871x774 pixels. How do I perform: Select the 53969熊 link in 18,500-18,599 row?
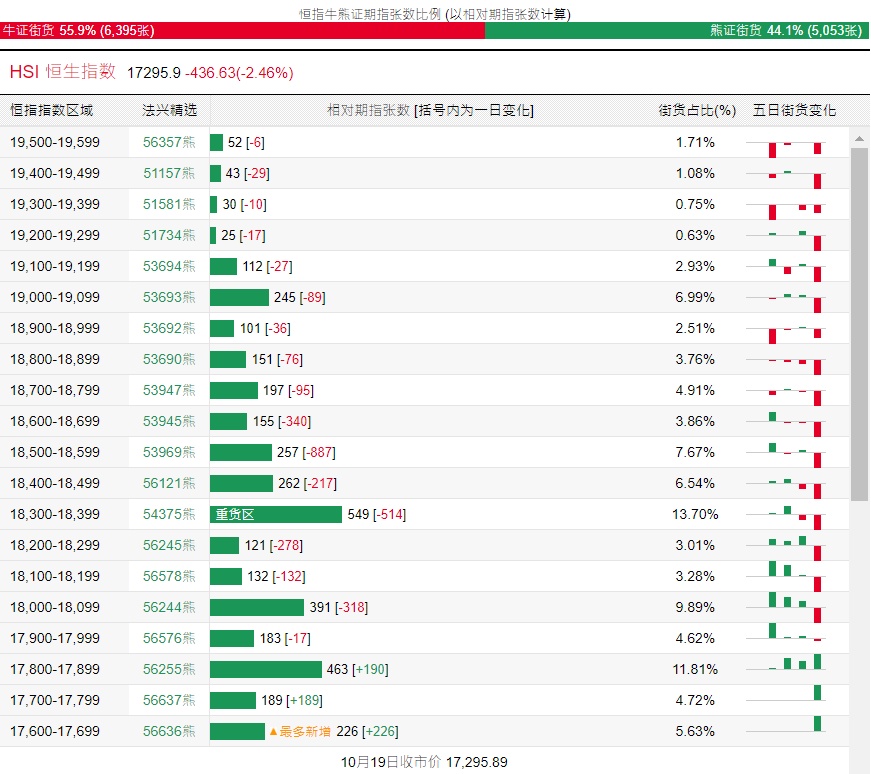(x=169, y=452)
